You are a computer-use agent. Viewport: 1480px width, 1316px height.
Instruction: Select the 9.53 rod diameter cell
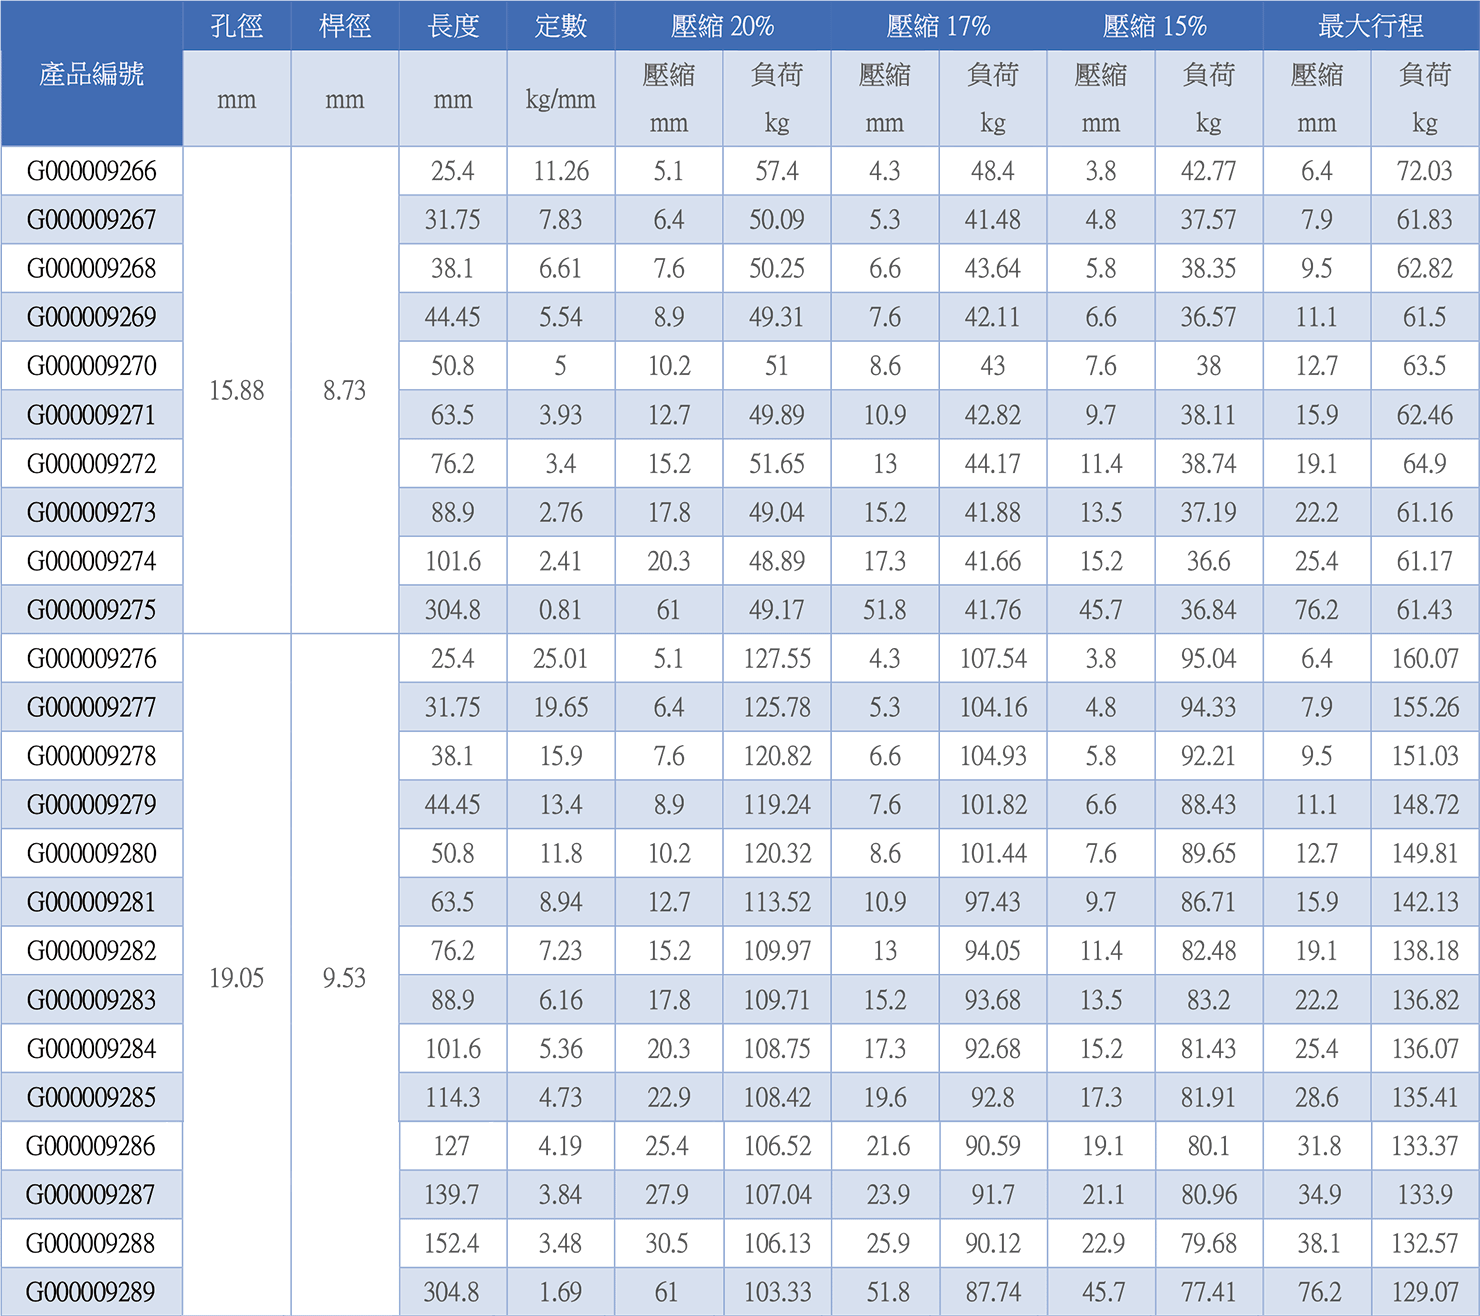[x=345, y=977]
